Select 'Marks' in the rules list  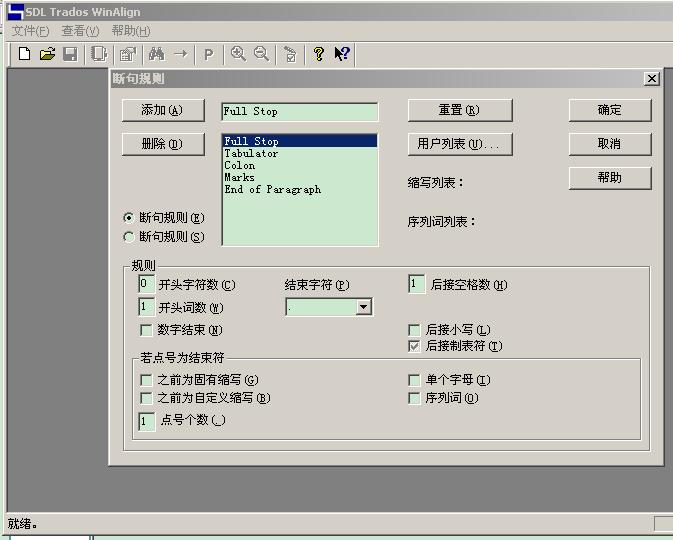[x=300, y=177]
